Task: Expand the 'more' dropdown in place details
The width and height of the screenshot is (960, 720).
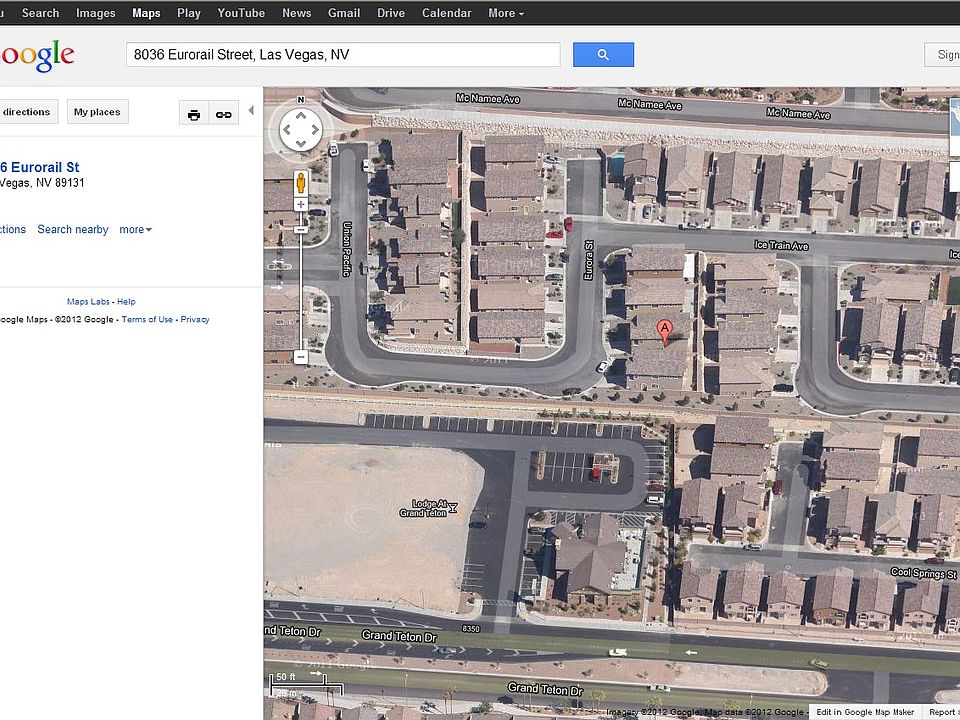Action: [x=135, y=230]
